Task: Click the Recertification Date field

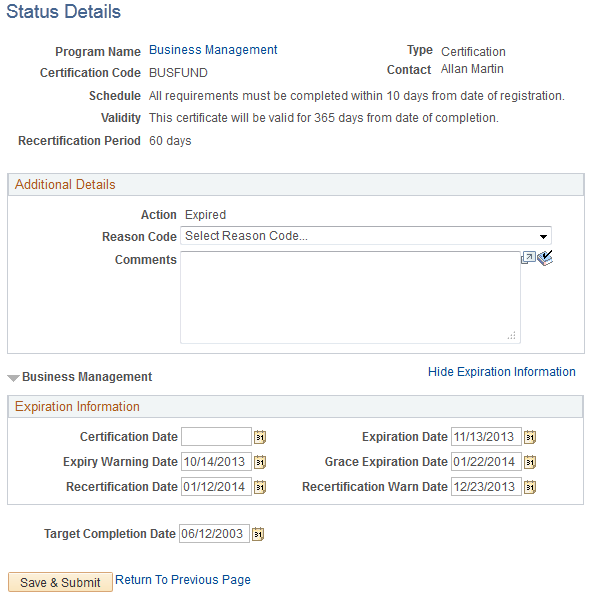Action: point(216,487)
